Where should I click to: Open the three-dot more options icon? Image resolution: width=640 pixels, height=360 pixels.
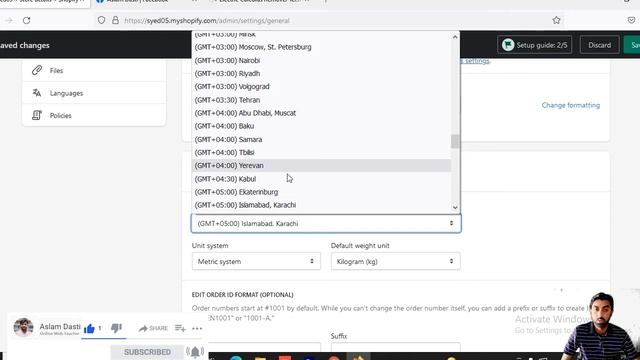point(197,328)
